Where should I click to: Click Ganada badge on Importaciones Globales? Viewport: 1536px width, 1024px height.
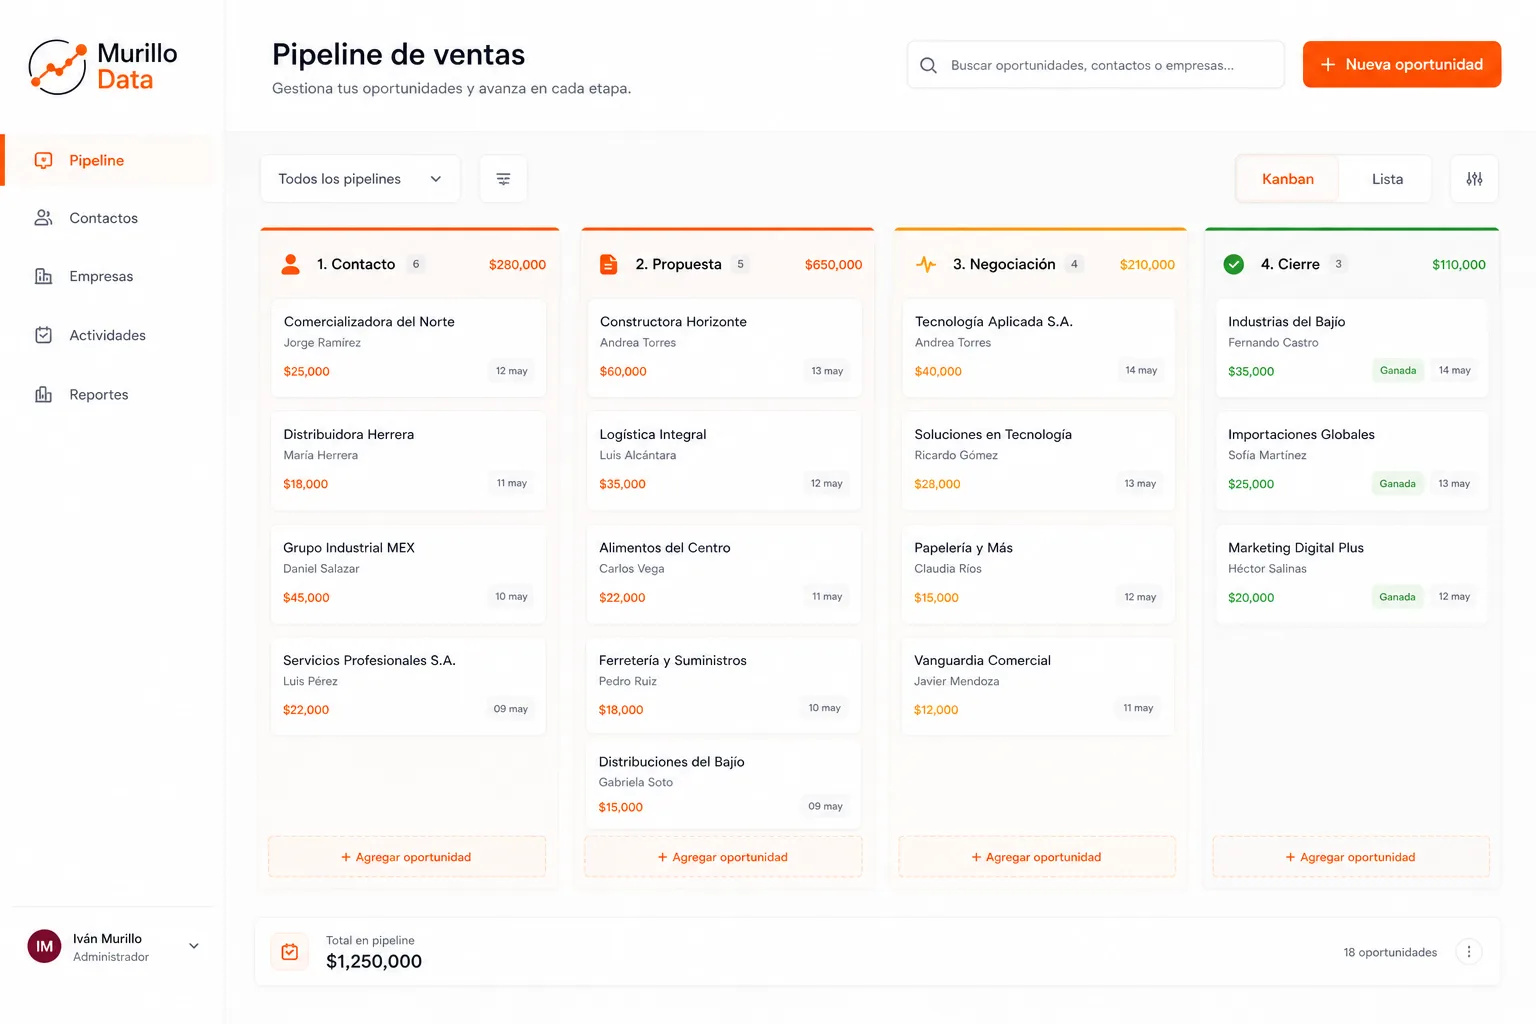point(1398,484)
